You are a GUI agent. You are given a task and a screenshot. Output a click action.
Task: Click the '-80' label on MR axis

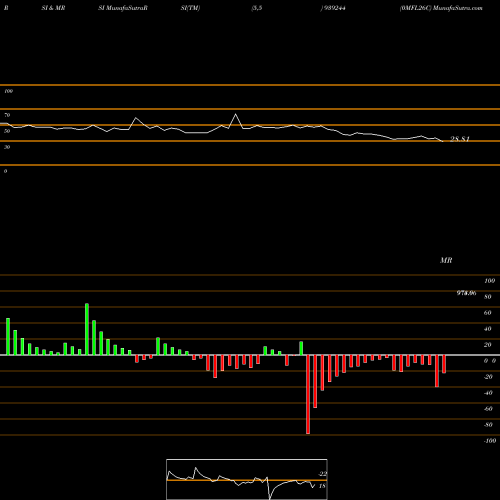488,425
